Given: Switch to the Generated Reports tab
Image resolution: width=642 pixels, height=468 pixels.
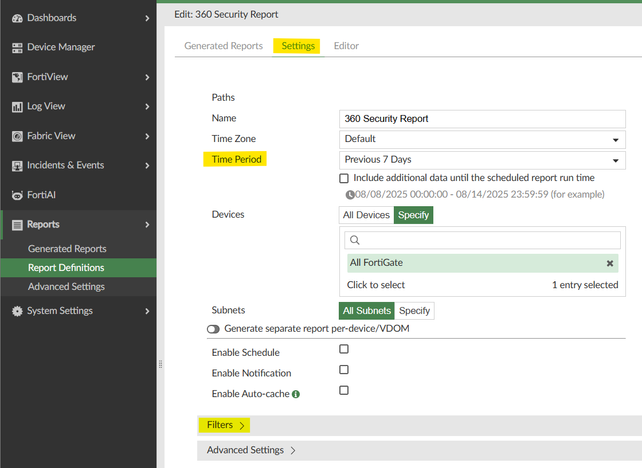Looking at the screenshot, I should coord(223,46).
